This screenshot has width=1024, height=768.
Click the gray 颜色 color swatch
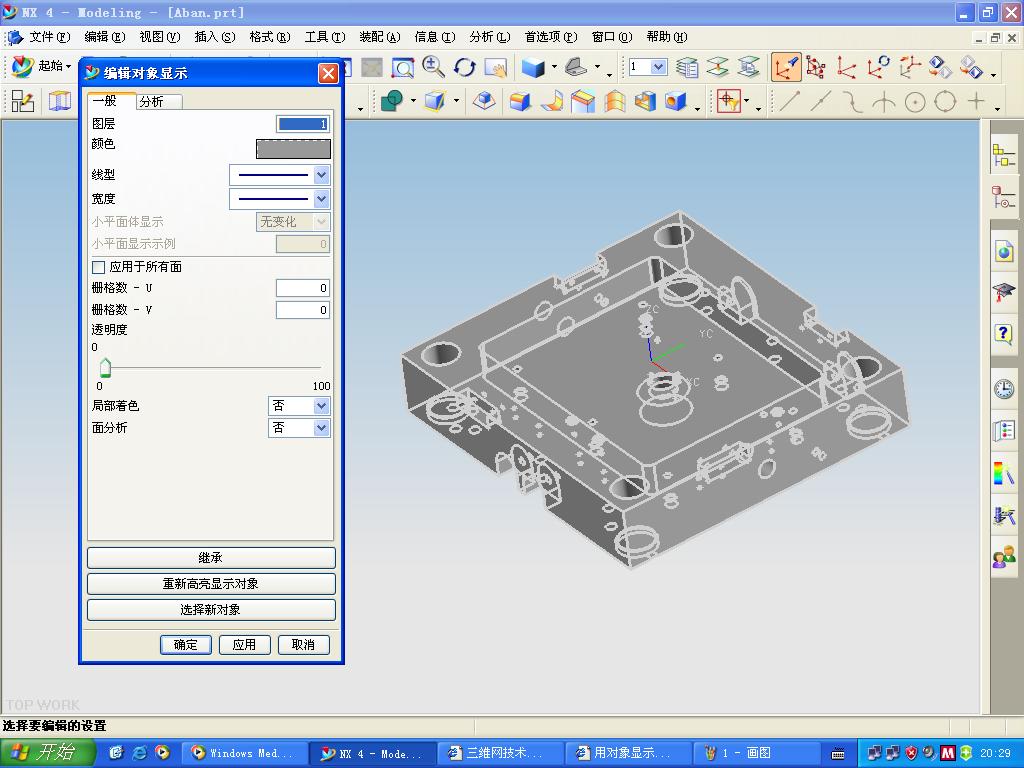pos(293,149)
